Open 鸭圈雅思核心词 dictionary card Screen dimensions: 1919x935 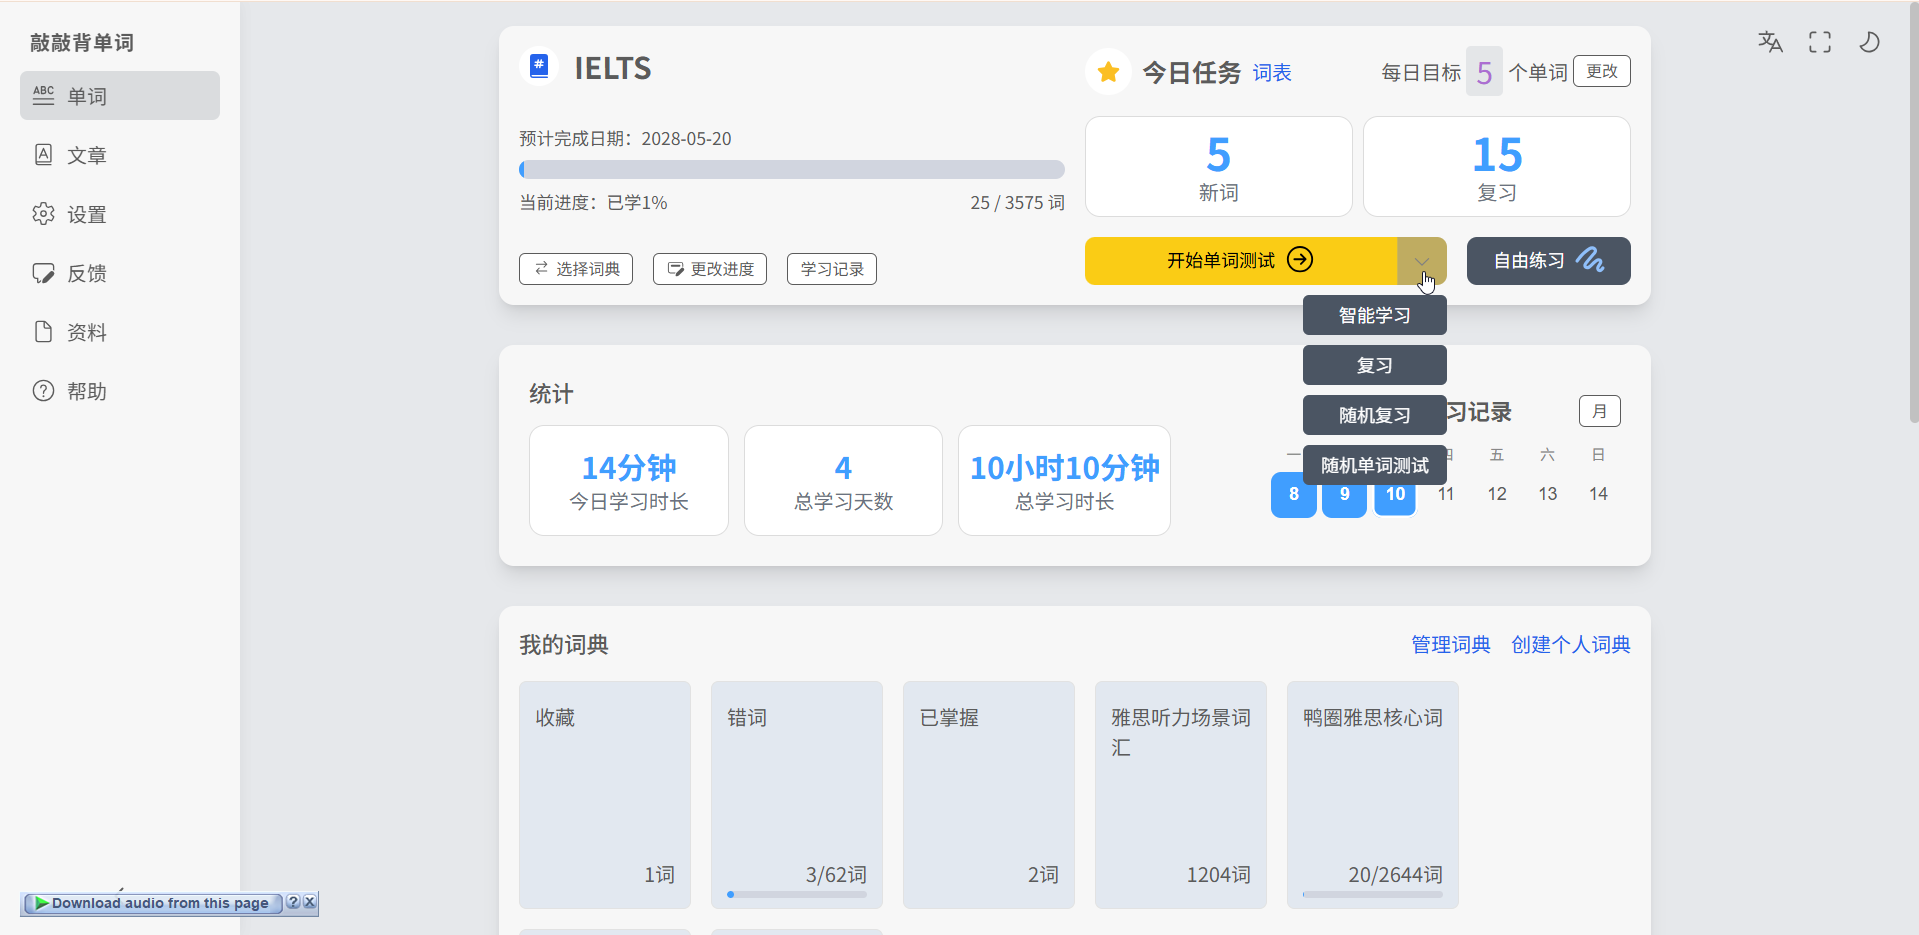point(1373,795)
